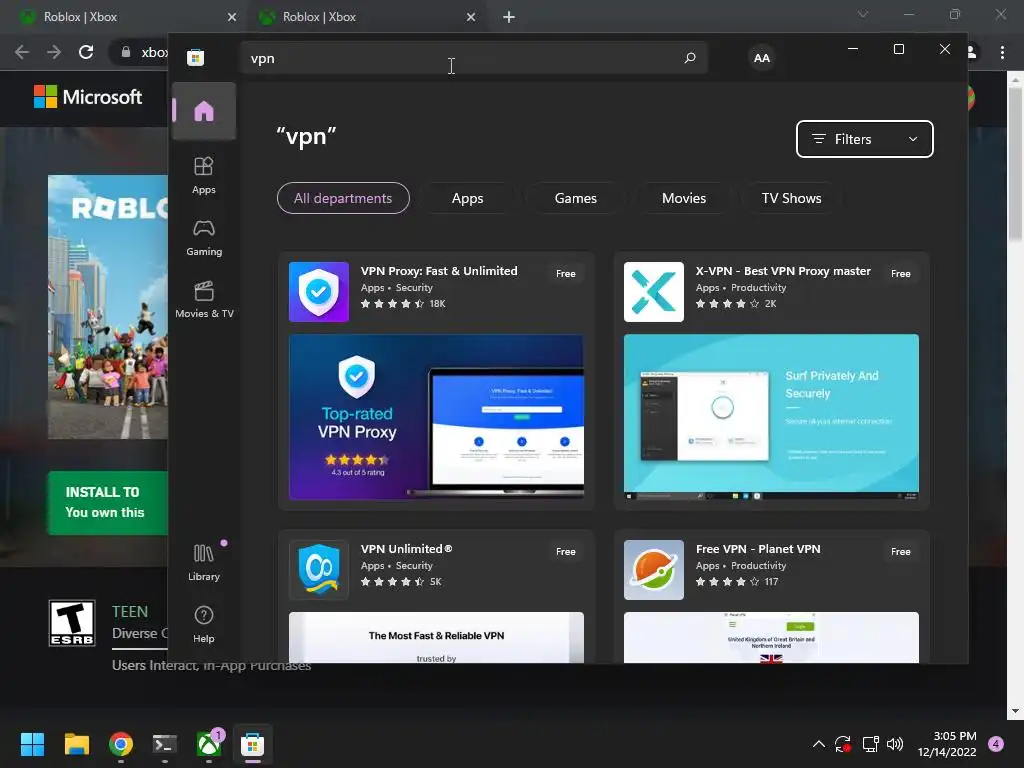This screenshot has width=1024, height=768.
Task: Select the Movies department filter
Action: coord(684,198)
